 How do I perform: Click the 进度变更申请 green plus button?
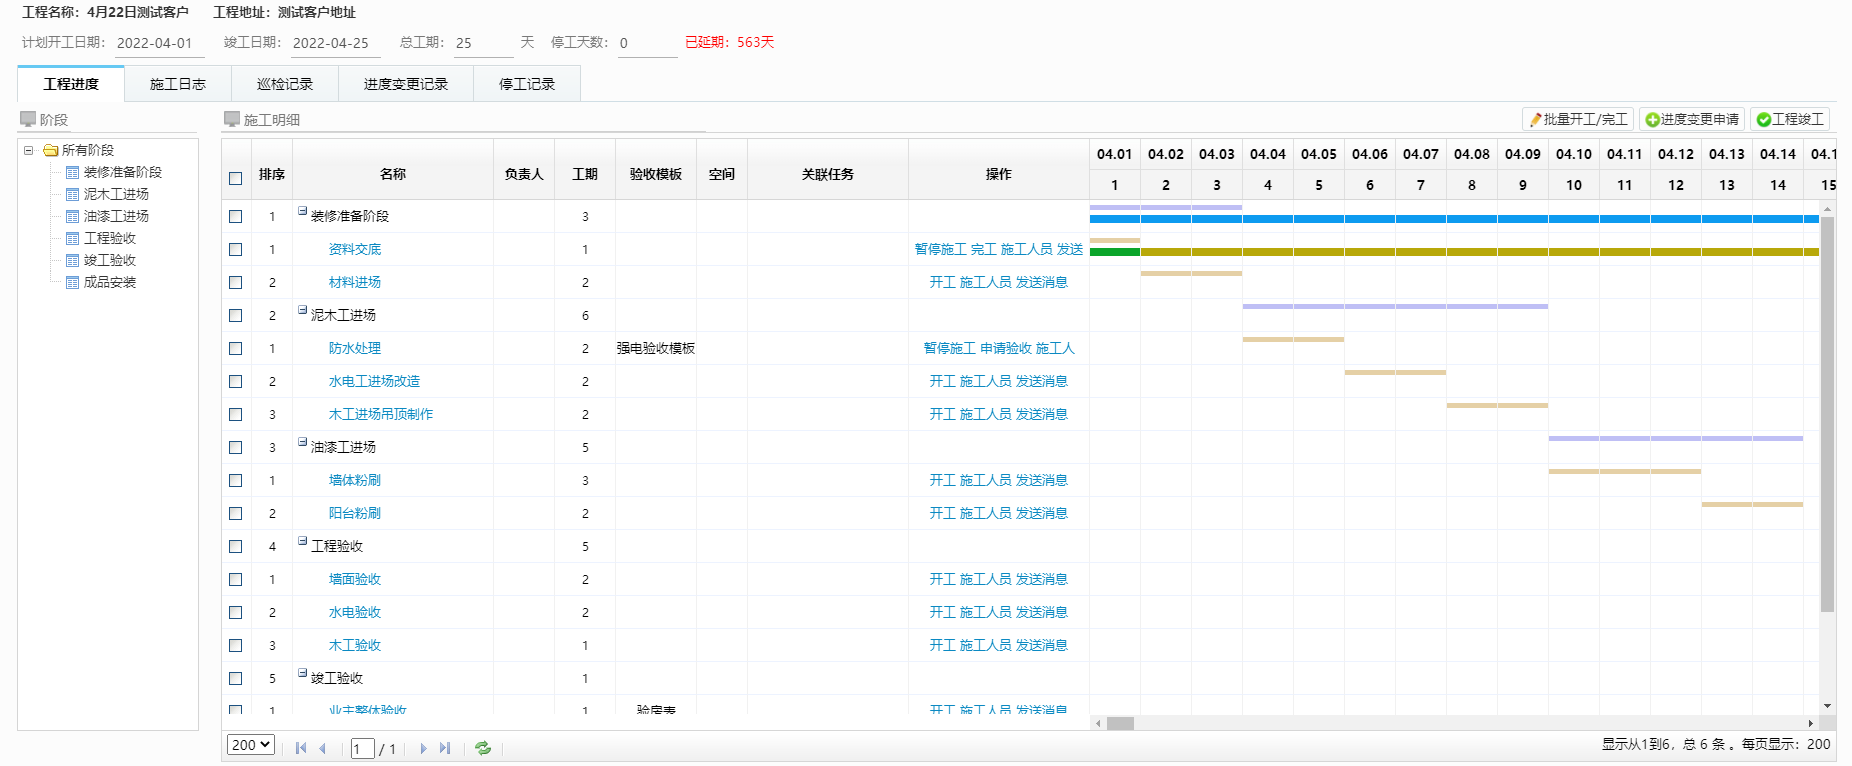tap(1691, 119)
